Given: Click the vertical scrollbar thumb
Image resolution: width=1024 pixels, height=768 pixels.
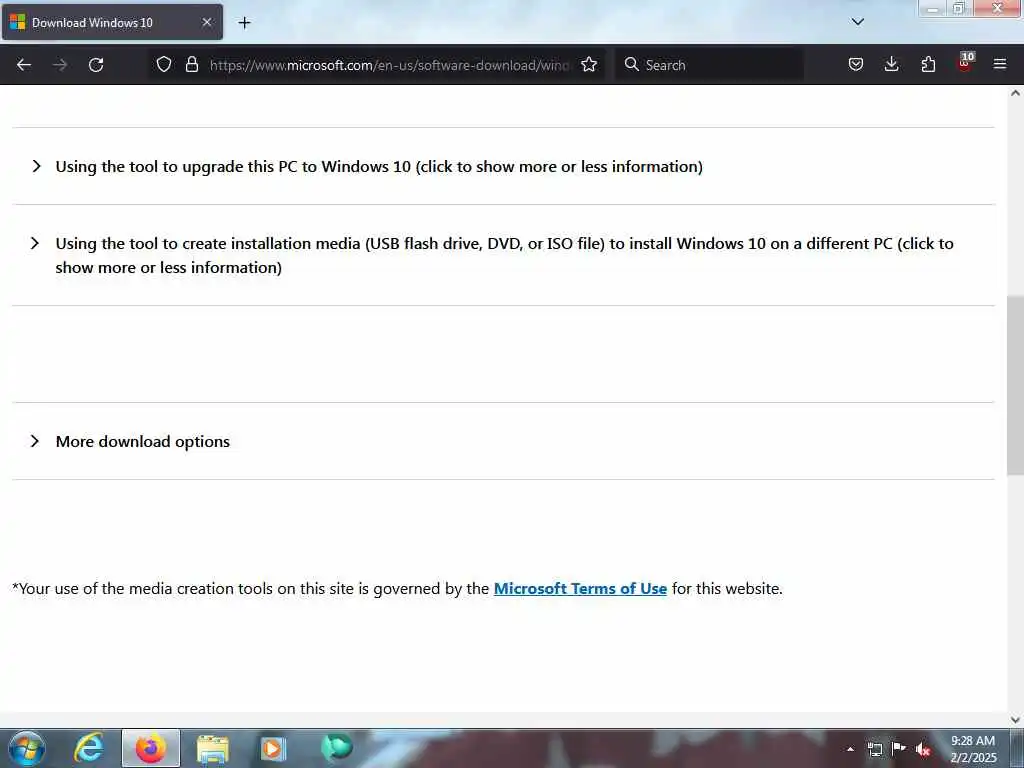Looking at the screenshot, I should (1015, 385).
